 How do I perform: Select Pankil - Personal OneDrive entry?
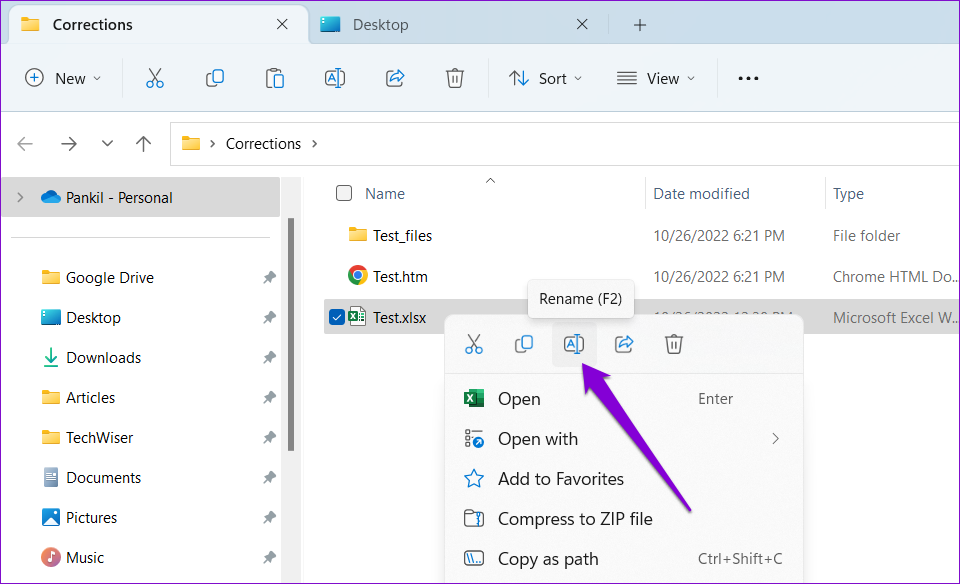click(x=141, y=197)
